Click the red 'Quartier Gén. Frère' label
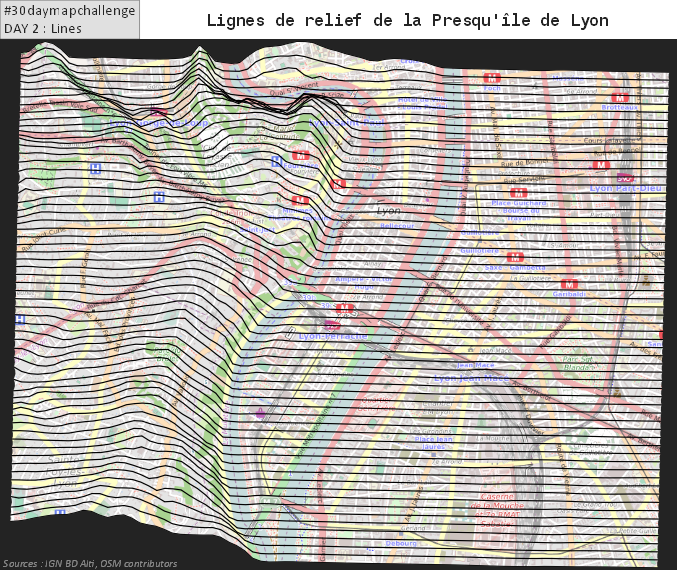 (376, 404)
